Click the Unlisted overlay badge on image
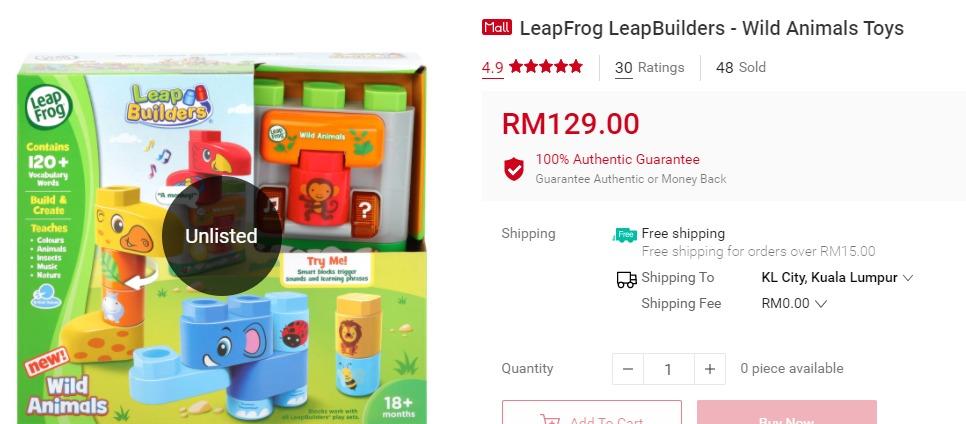966x424 pixels. point(222,236)
